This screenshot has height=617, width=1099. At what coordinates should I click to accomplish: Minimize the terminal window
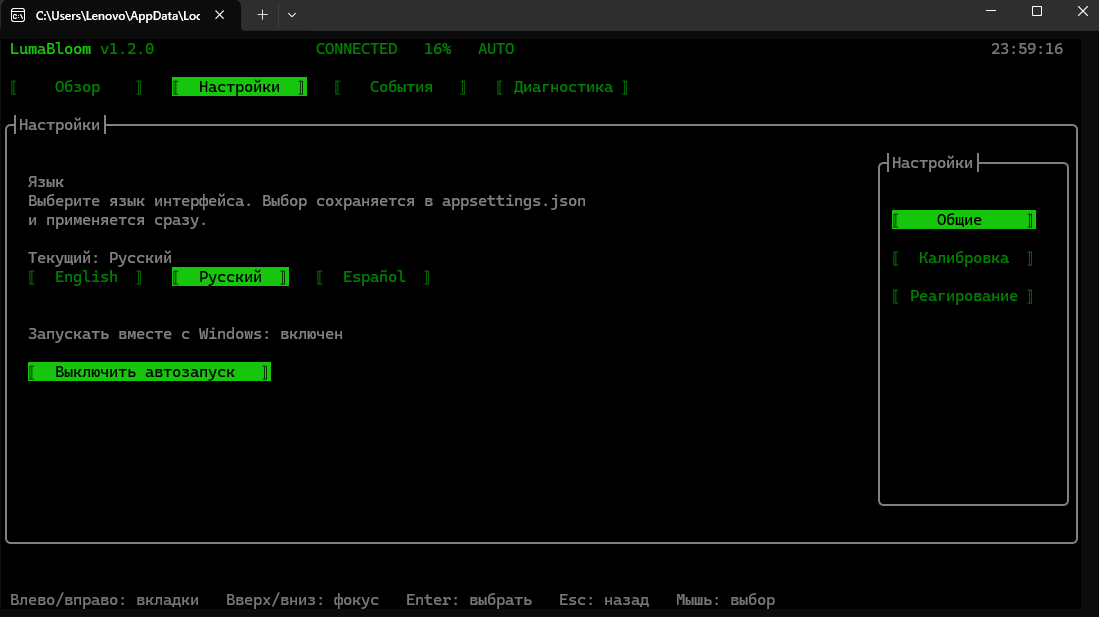991,11
